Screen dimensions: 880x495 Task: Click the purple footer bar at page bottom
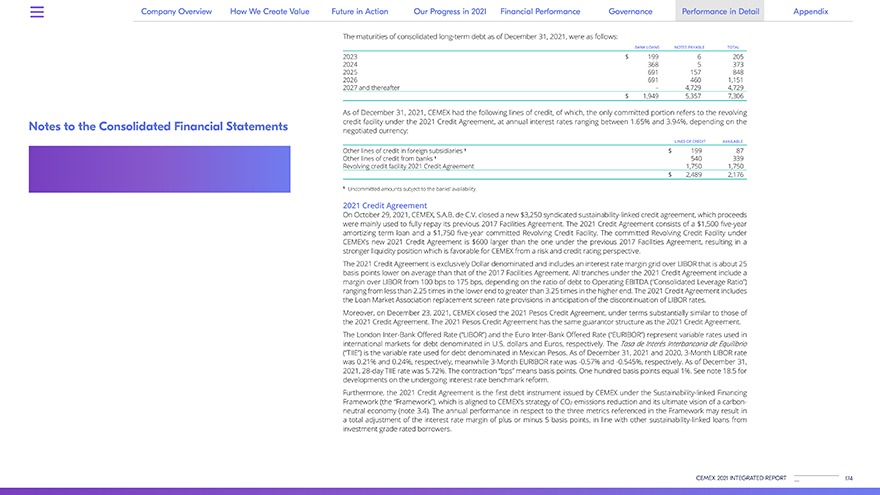pyautogui.click(x=440, y=491)
